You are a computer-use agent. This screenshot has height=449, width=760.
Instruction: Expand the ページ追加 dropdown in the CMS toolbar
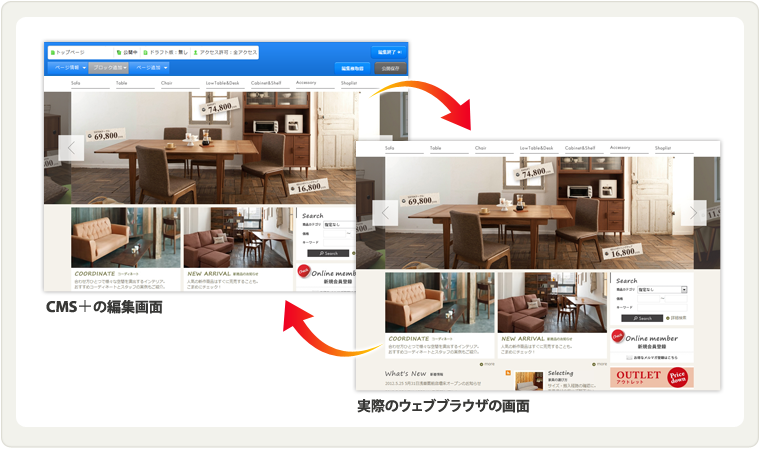[x=151, y=68]
